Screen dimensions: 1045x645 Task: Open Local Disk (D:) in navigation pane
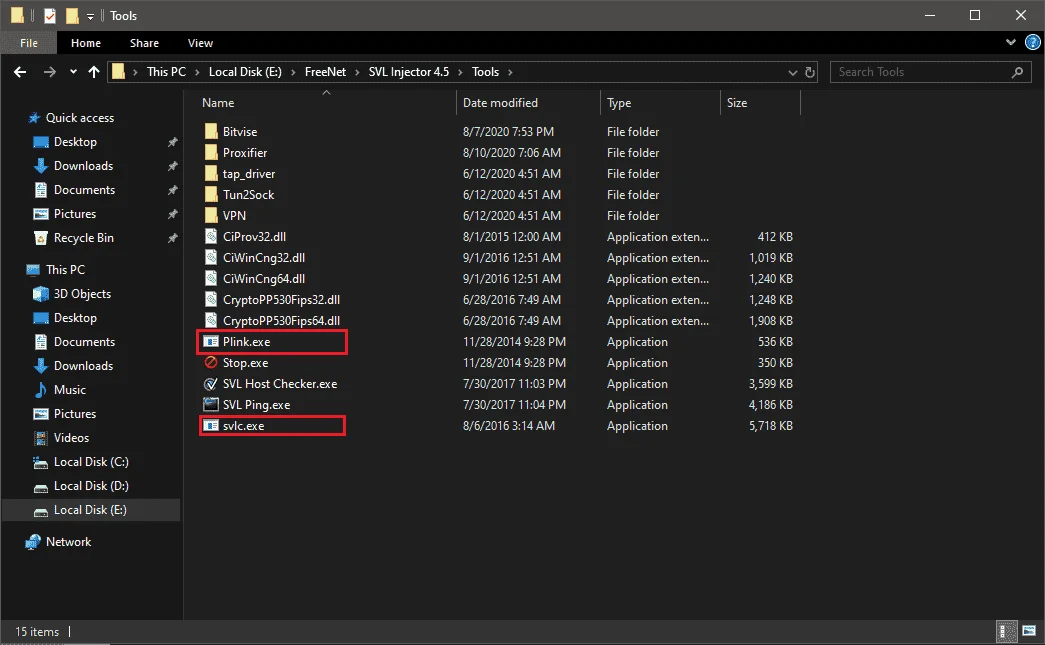pyautogui.click(x=91, y=486)
